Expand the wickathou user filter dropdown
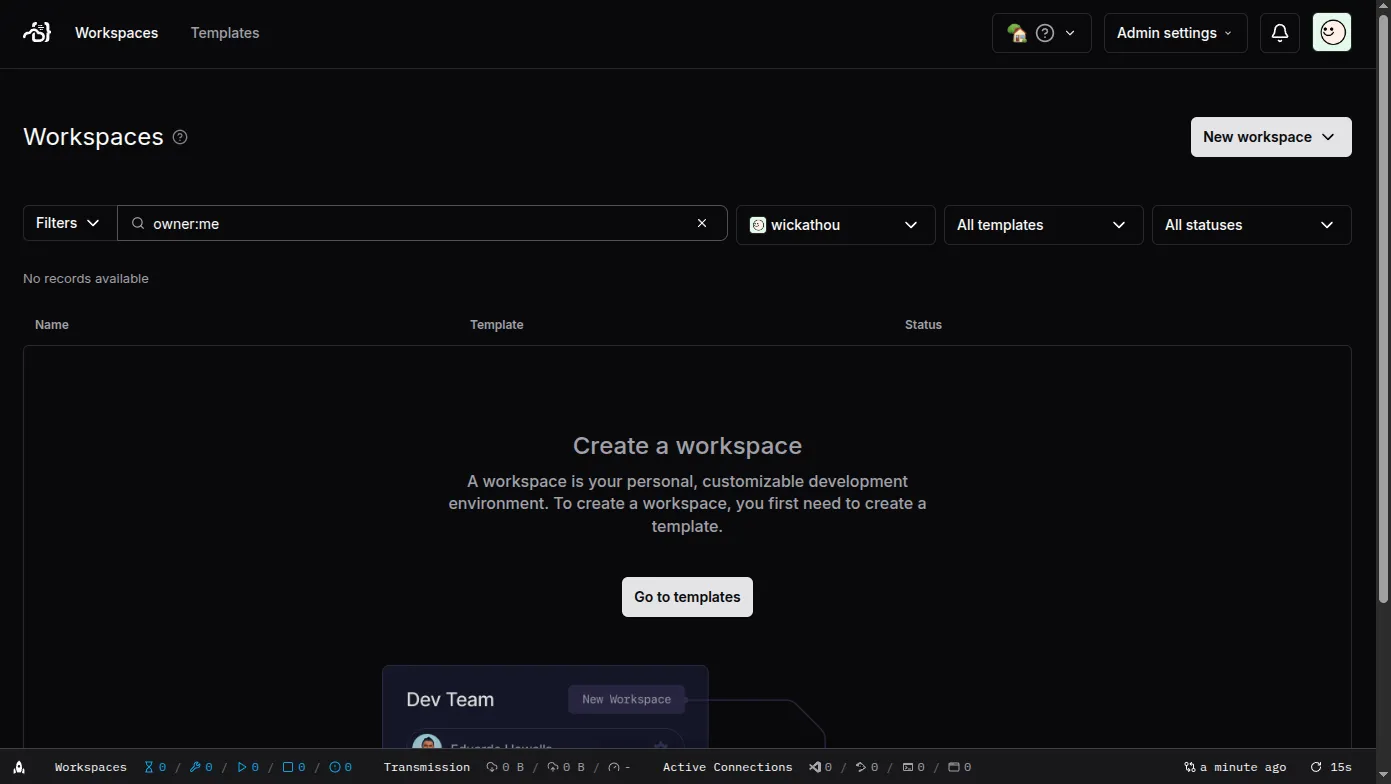Screen dimensions: 1391x784 (x=835, y=224)
